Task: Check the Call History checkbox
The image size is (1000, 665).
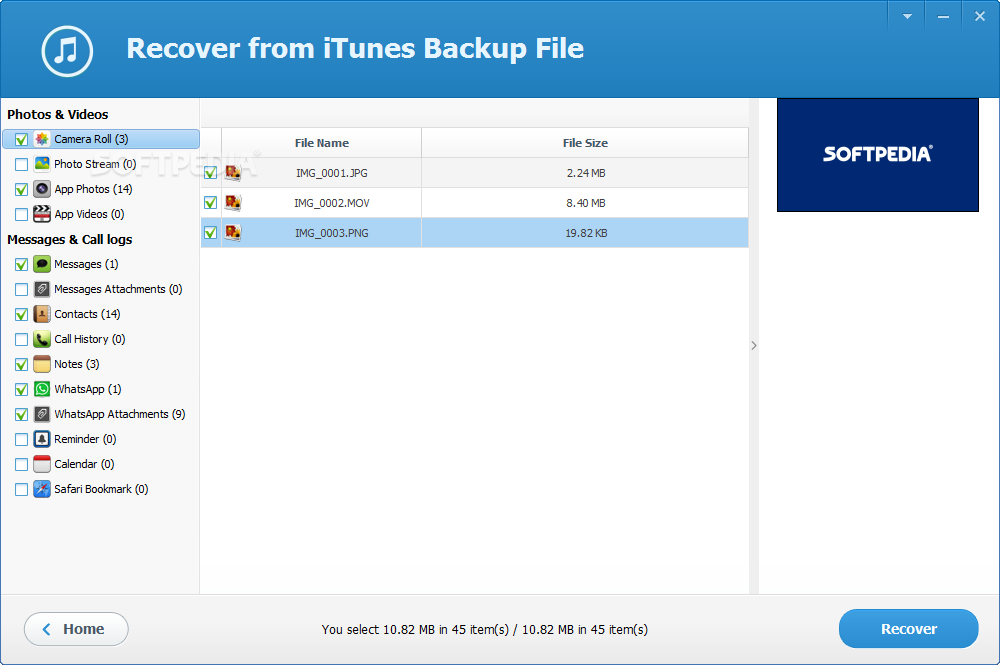Action: click(x=21, y=339)
